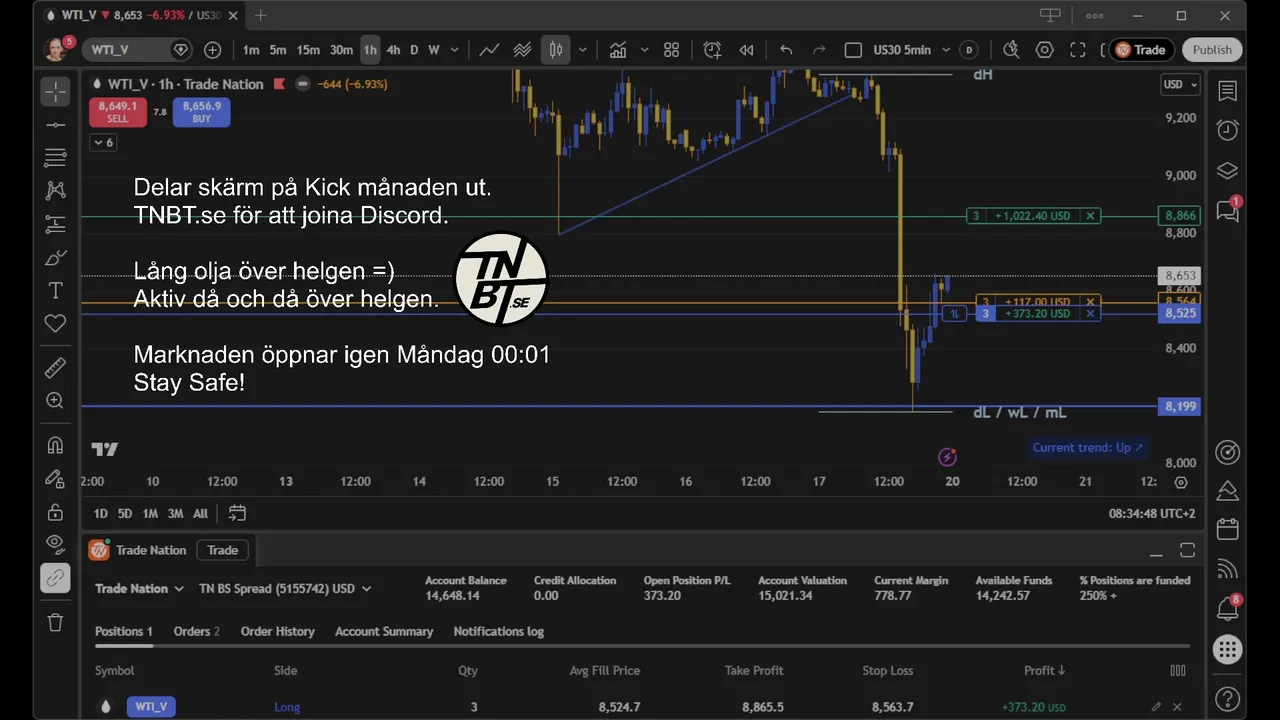
Task: Click the BUY 8,656.9 button
Action: point(201,112)
